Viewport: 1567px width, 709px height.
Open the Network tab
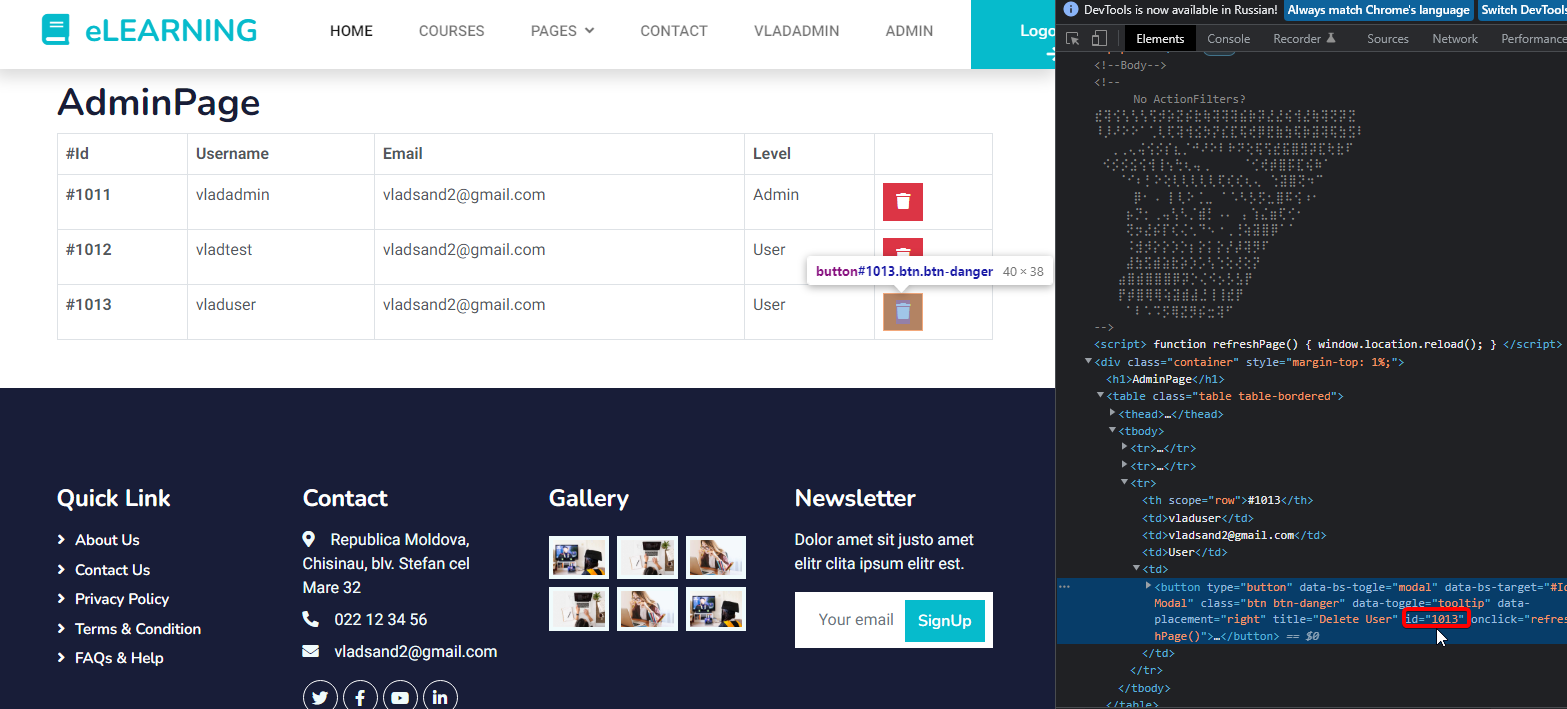pos(1454,39)
